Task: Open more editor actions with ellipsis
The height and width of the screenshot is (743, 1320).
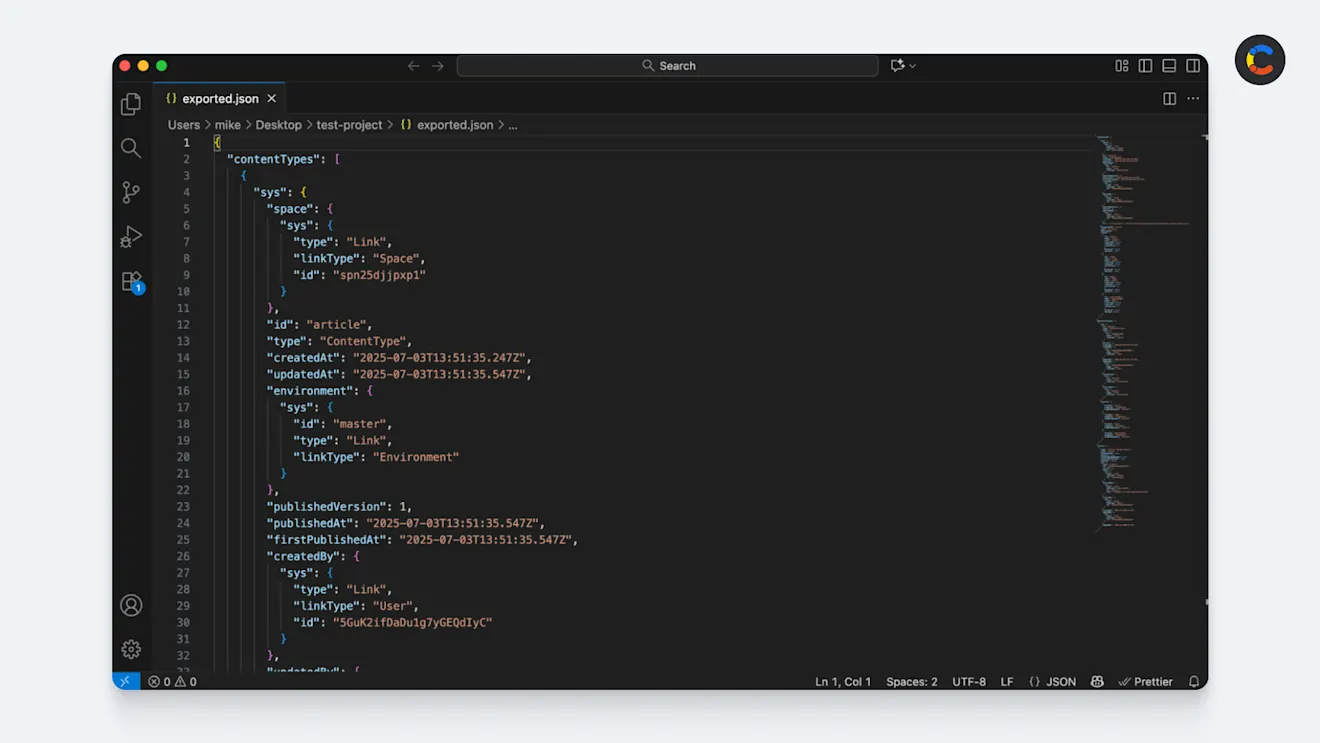Action: pyautogui.click(x=1192, y=98)
